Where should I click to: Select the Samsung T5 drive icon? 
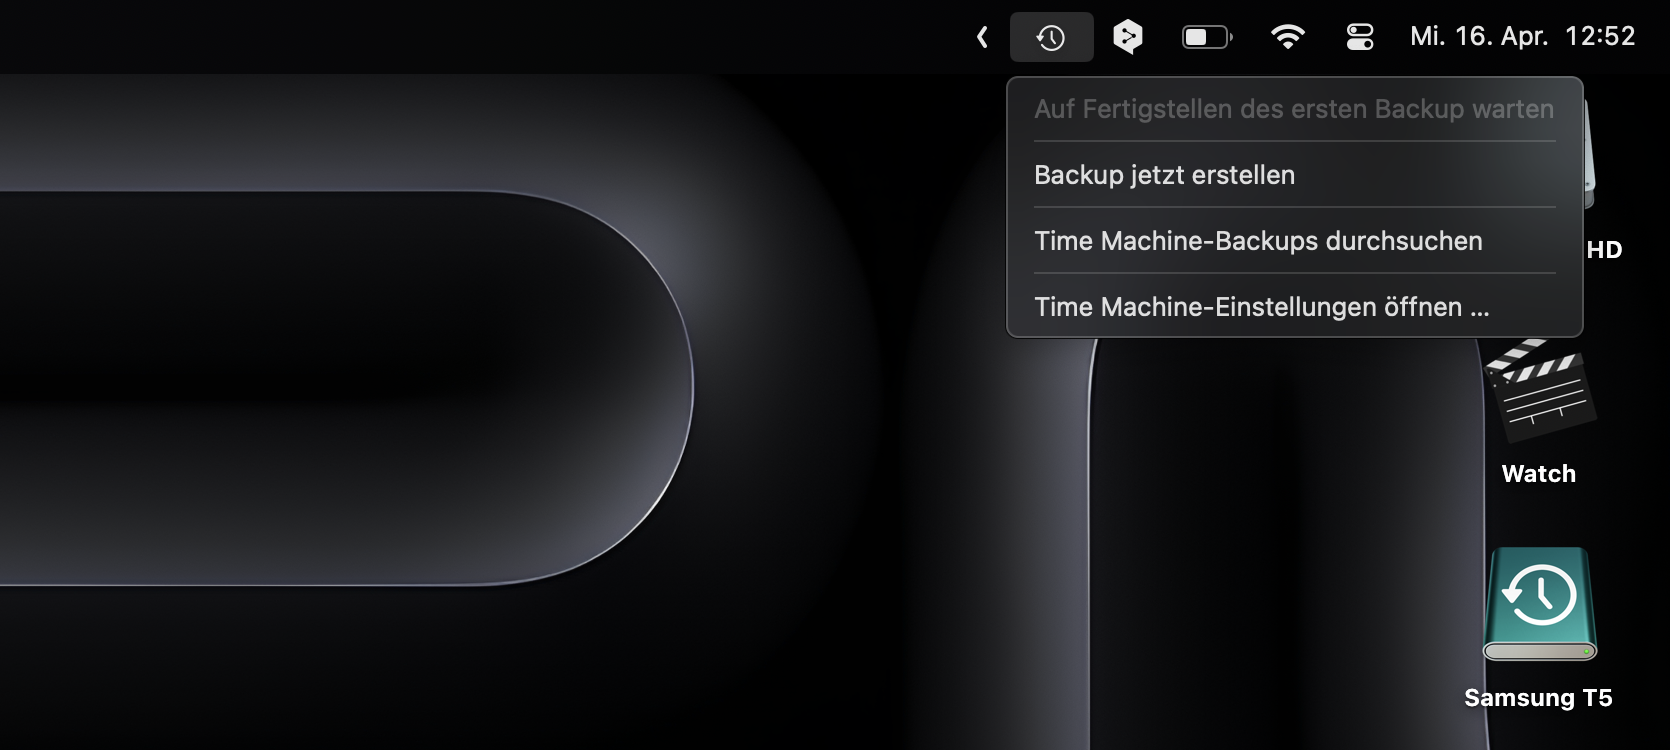click(1540, 605)
